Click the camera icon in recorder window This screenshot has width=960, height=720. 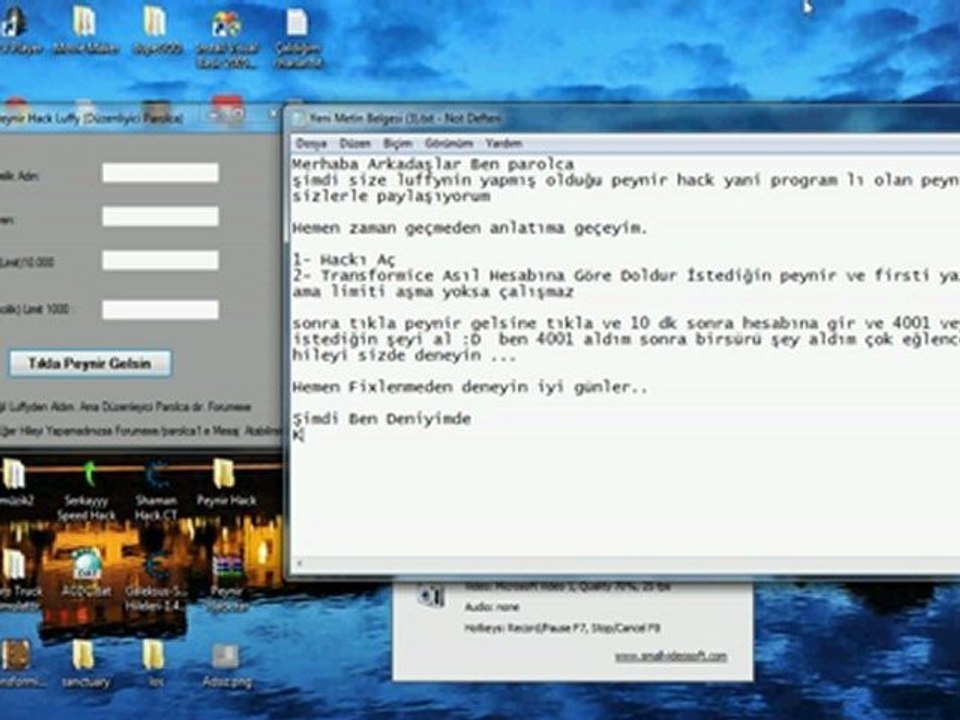coord(431,596)
